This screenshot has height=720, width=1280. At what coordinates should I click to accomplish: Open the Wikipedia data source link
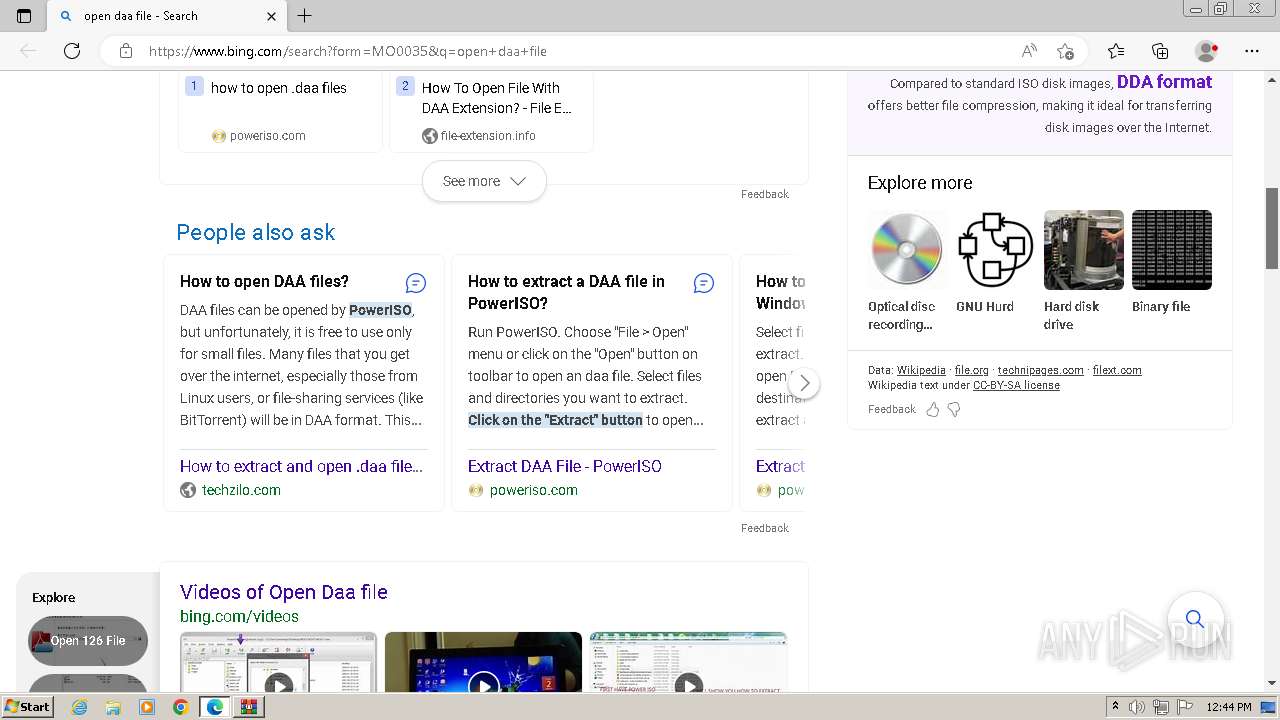[921, 370]
